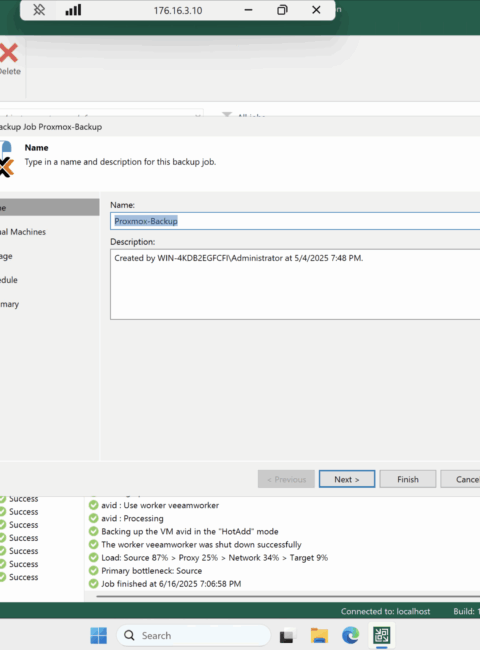Click the Veeam console icon in the taskbar
This screenshot has height=650, width=480.
(381, 635)
